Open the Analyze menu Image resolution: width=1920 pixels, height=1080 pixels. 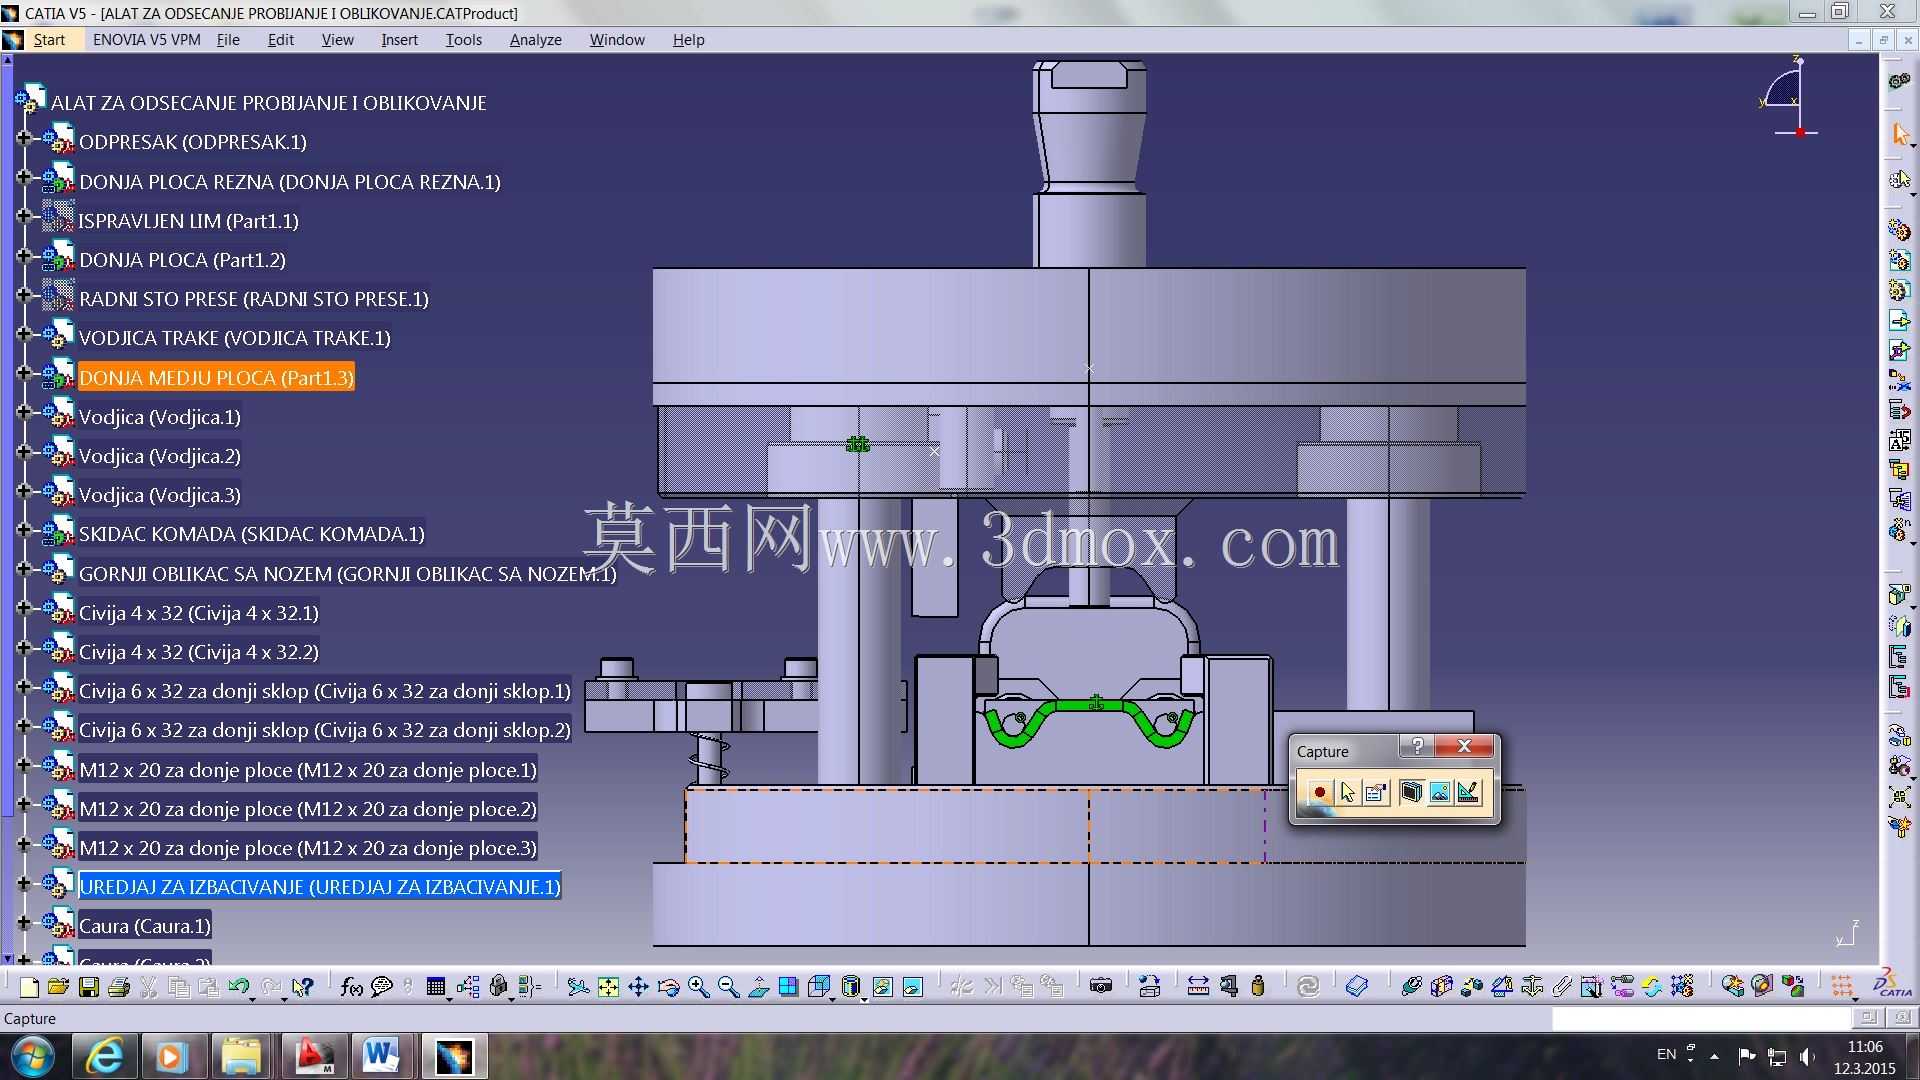click(535, 40)
